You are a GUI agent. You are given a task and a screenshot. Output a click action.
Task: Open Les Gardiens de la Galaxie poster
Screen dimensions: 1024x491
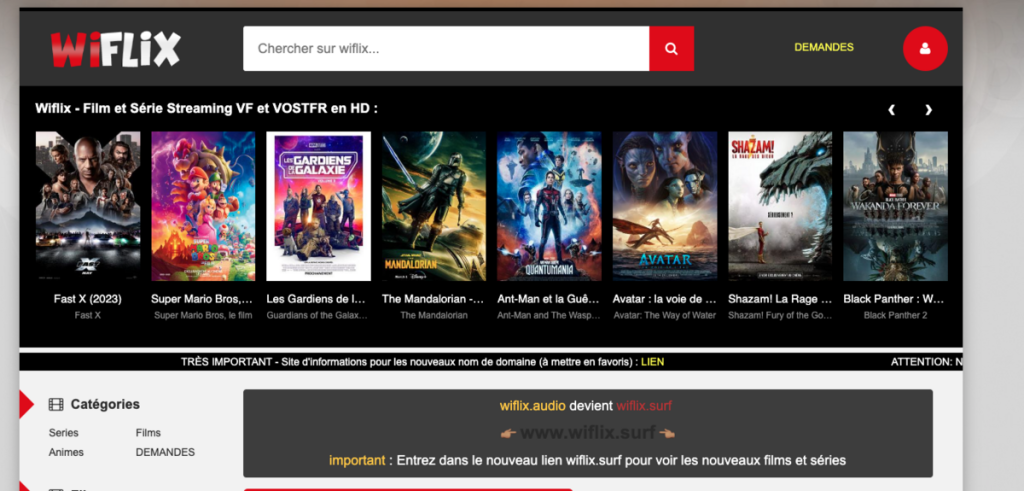319,206
